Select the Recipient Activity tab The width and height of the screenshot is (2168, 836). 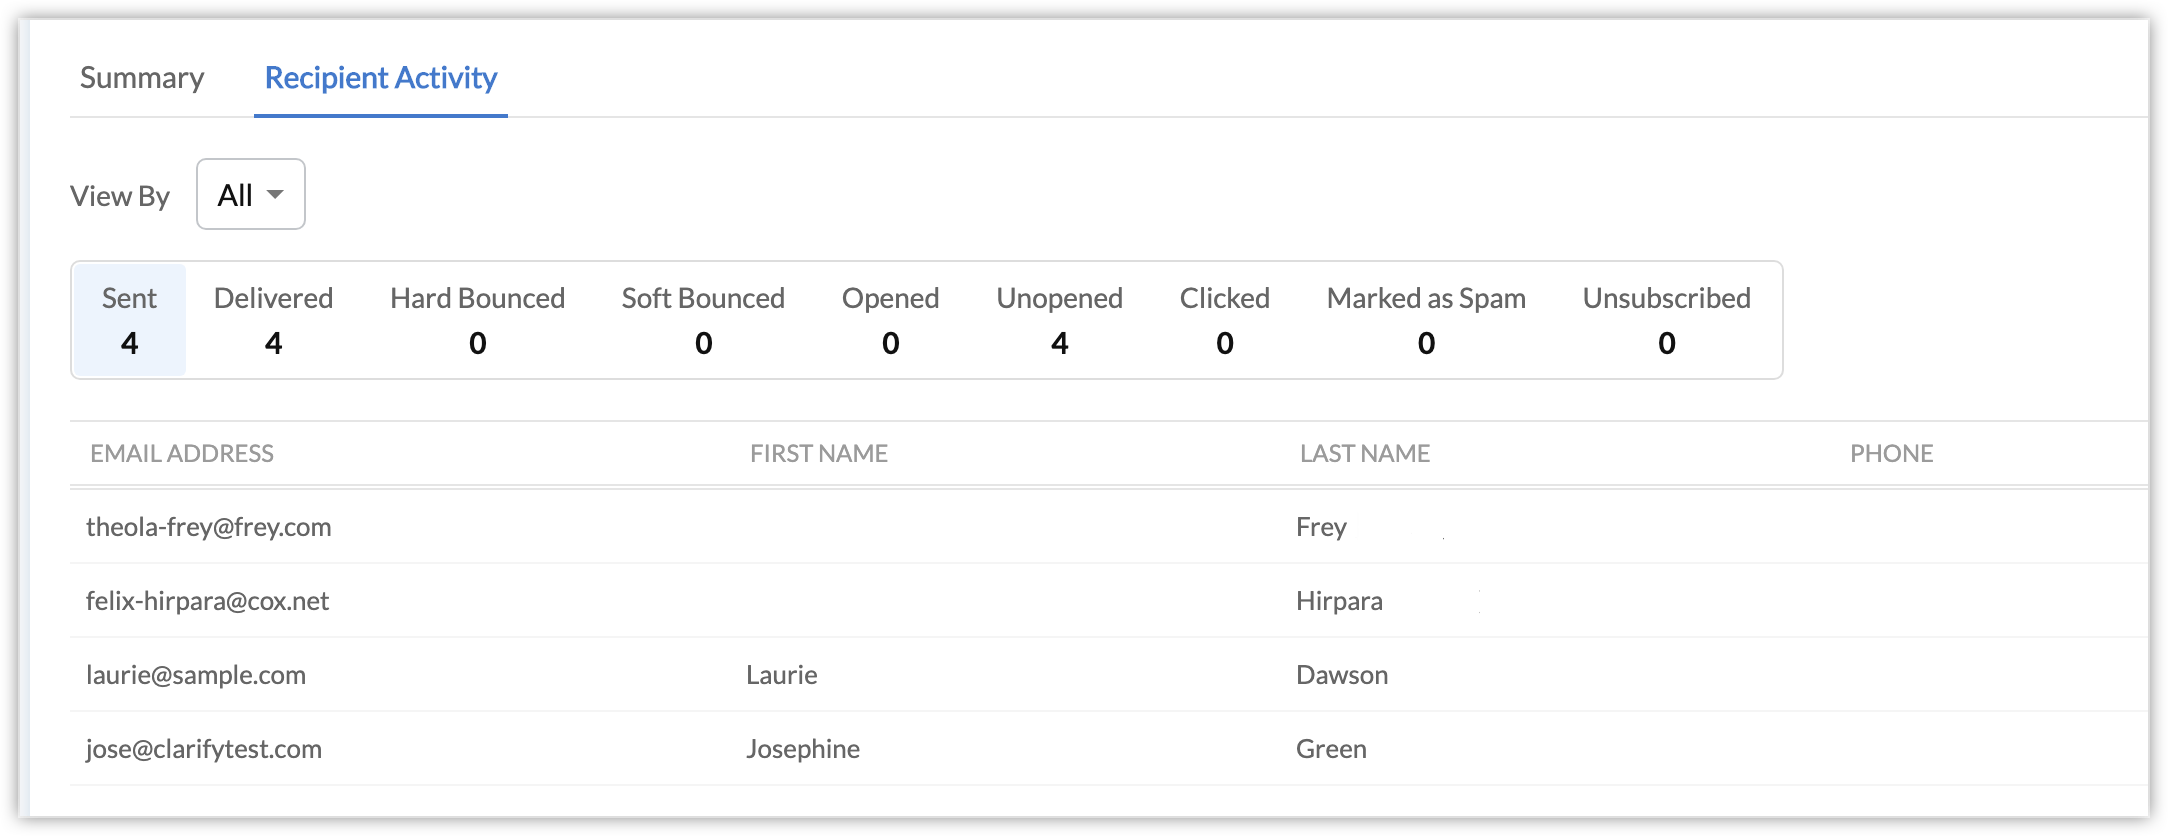tap(381, 78)
